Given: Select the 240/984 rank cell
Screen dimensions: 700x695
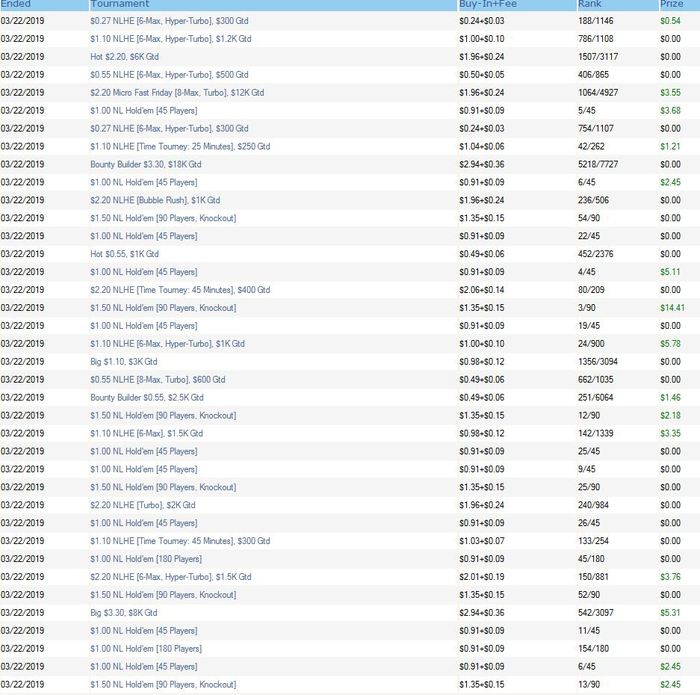Looking at the screenshot, I should [593, 505].
